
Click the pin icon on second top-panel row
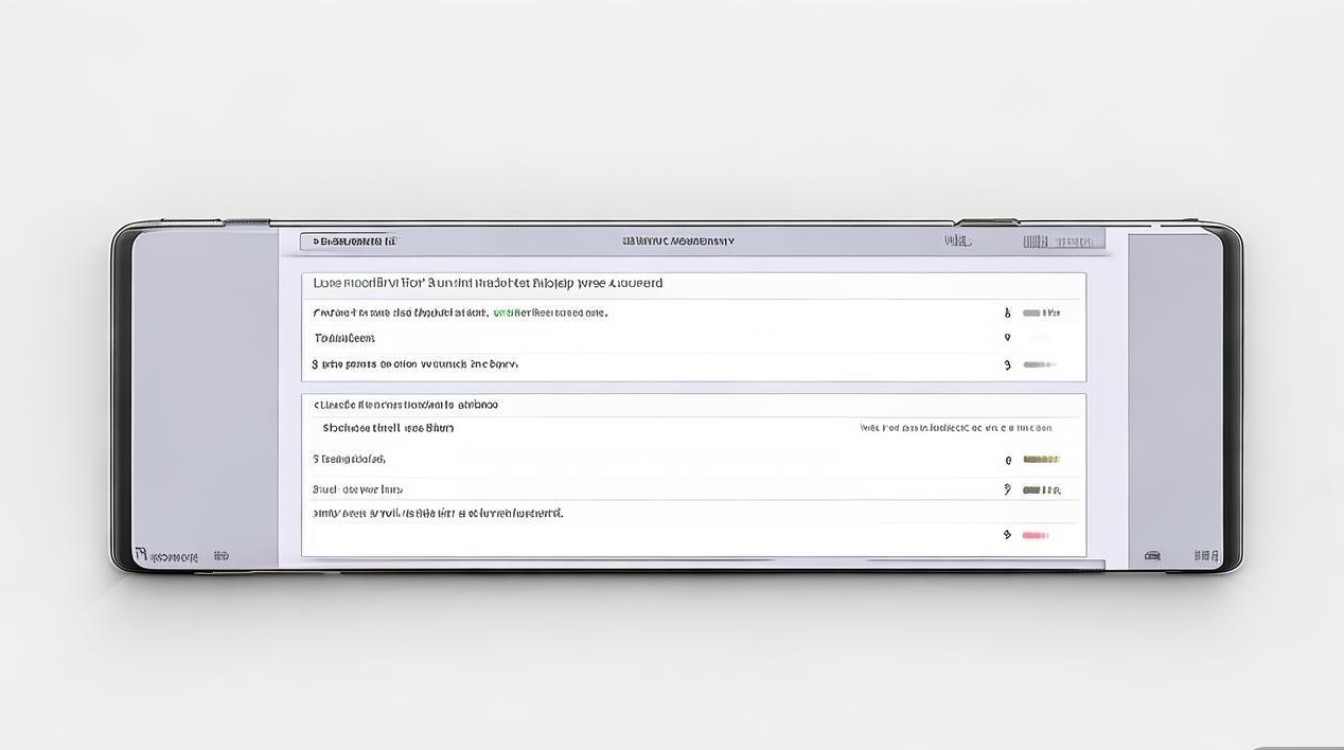(x=1007, y=338)
